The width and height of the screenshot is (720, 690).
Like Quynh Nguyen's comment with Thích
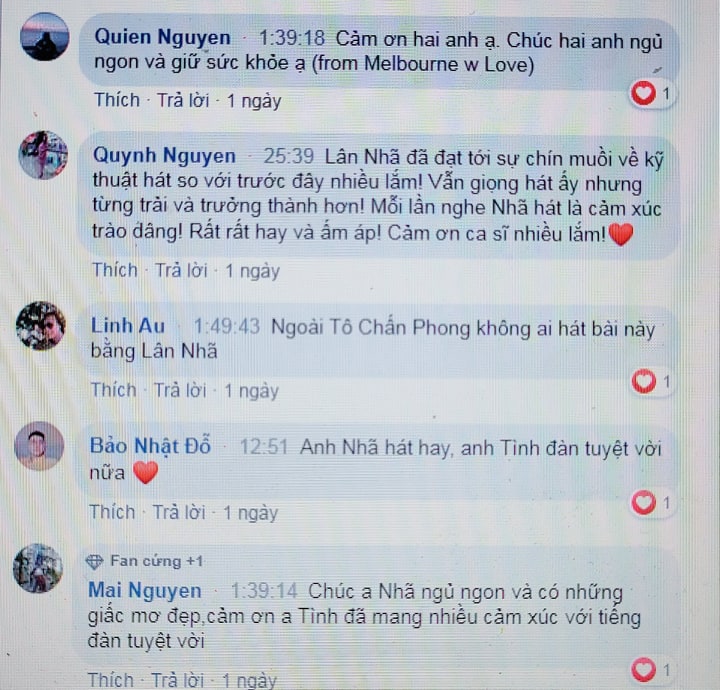(115, 270)
